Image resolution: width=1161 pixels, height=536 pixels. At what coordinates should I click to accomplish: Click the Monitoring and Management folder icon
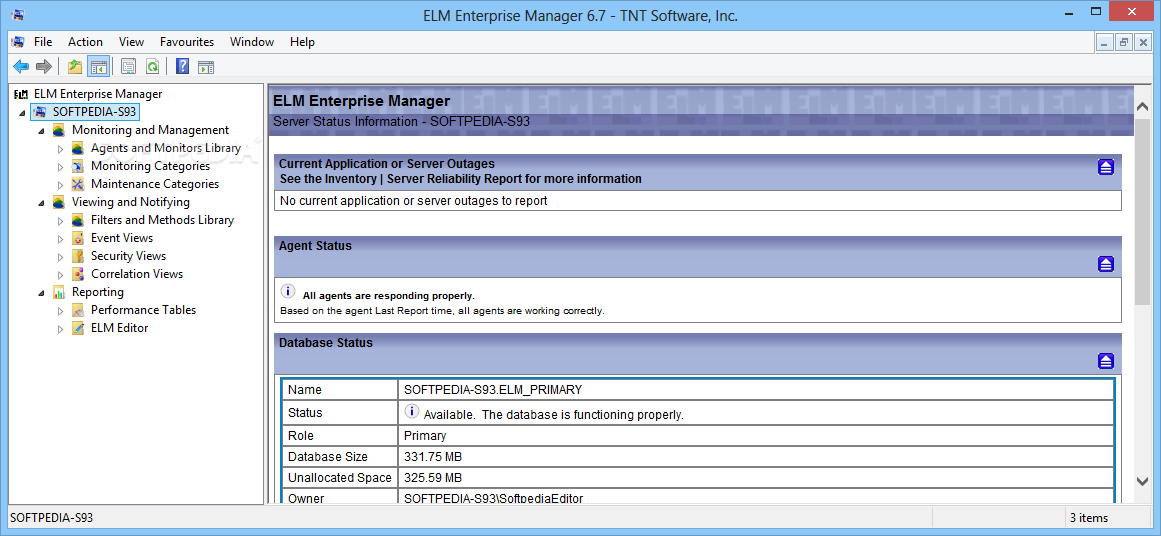[58, 130]
